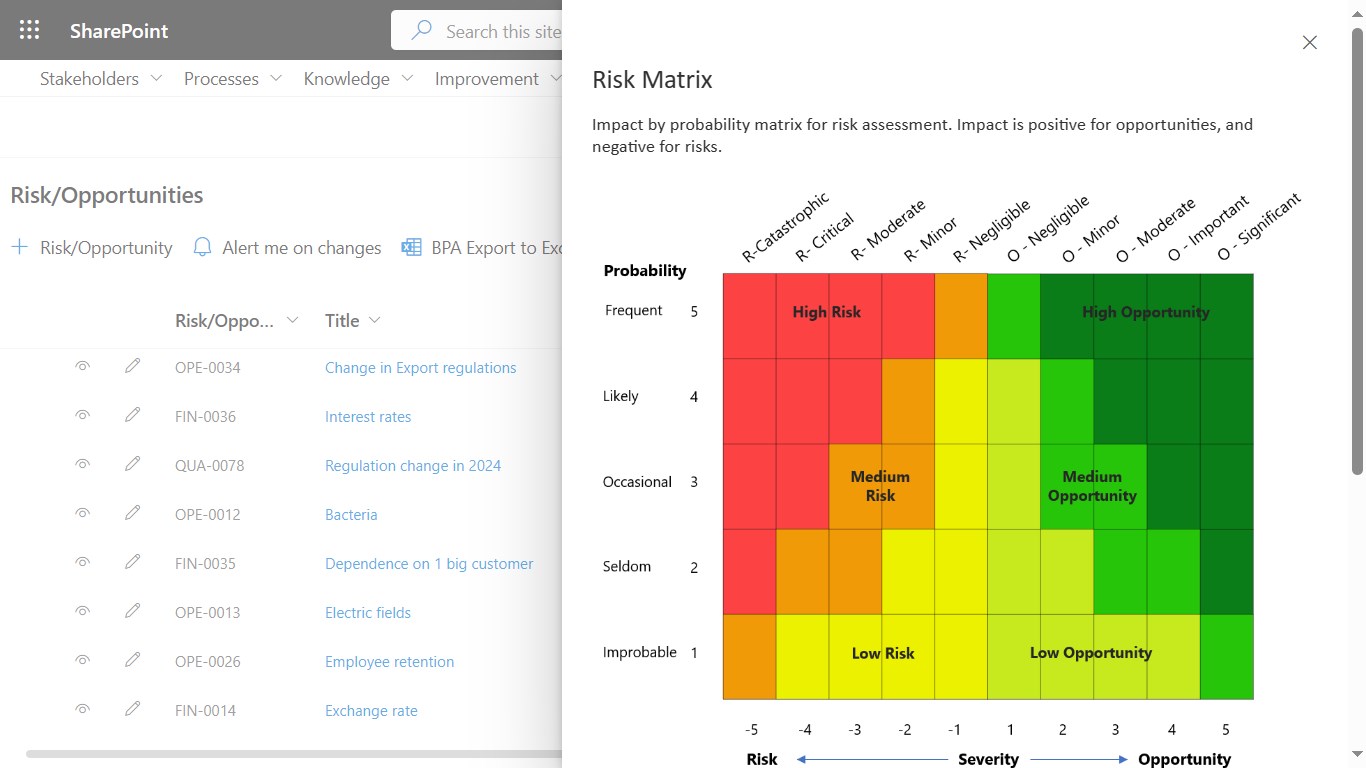Click the search magnifier icon

(x=422, y=31)
